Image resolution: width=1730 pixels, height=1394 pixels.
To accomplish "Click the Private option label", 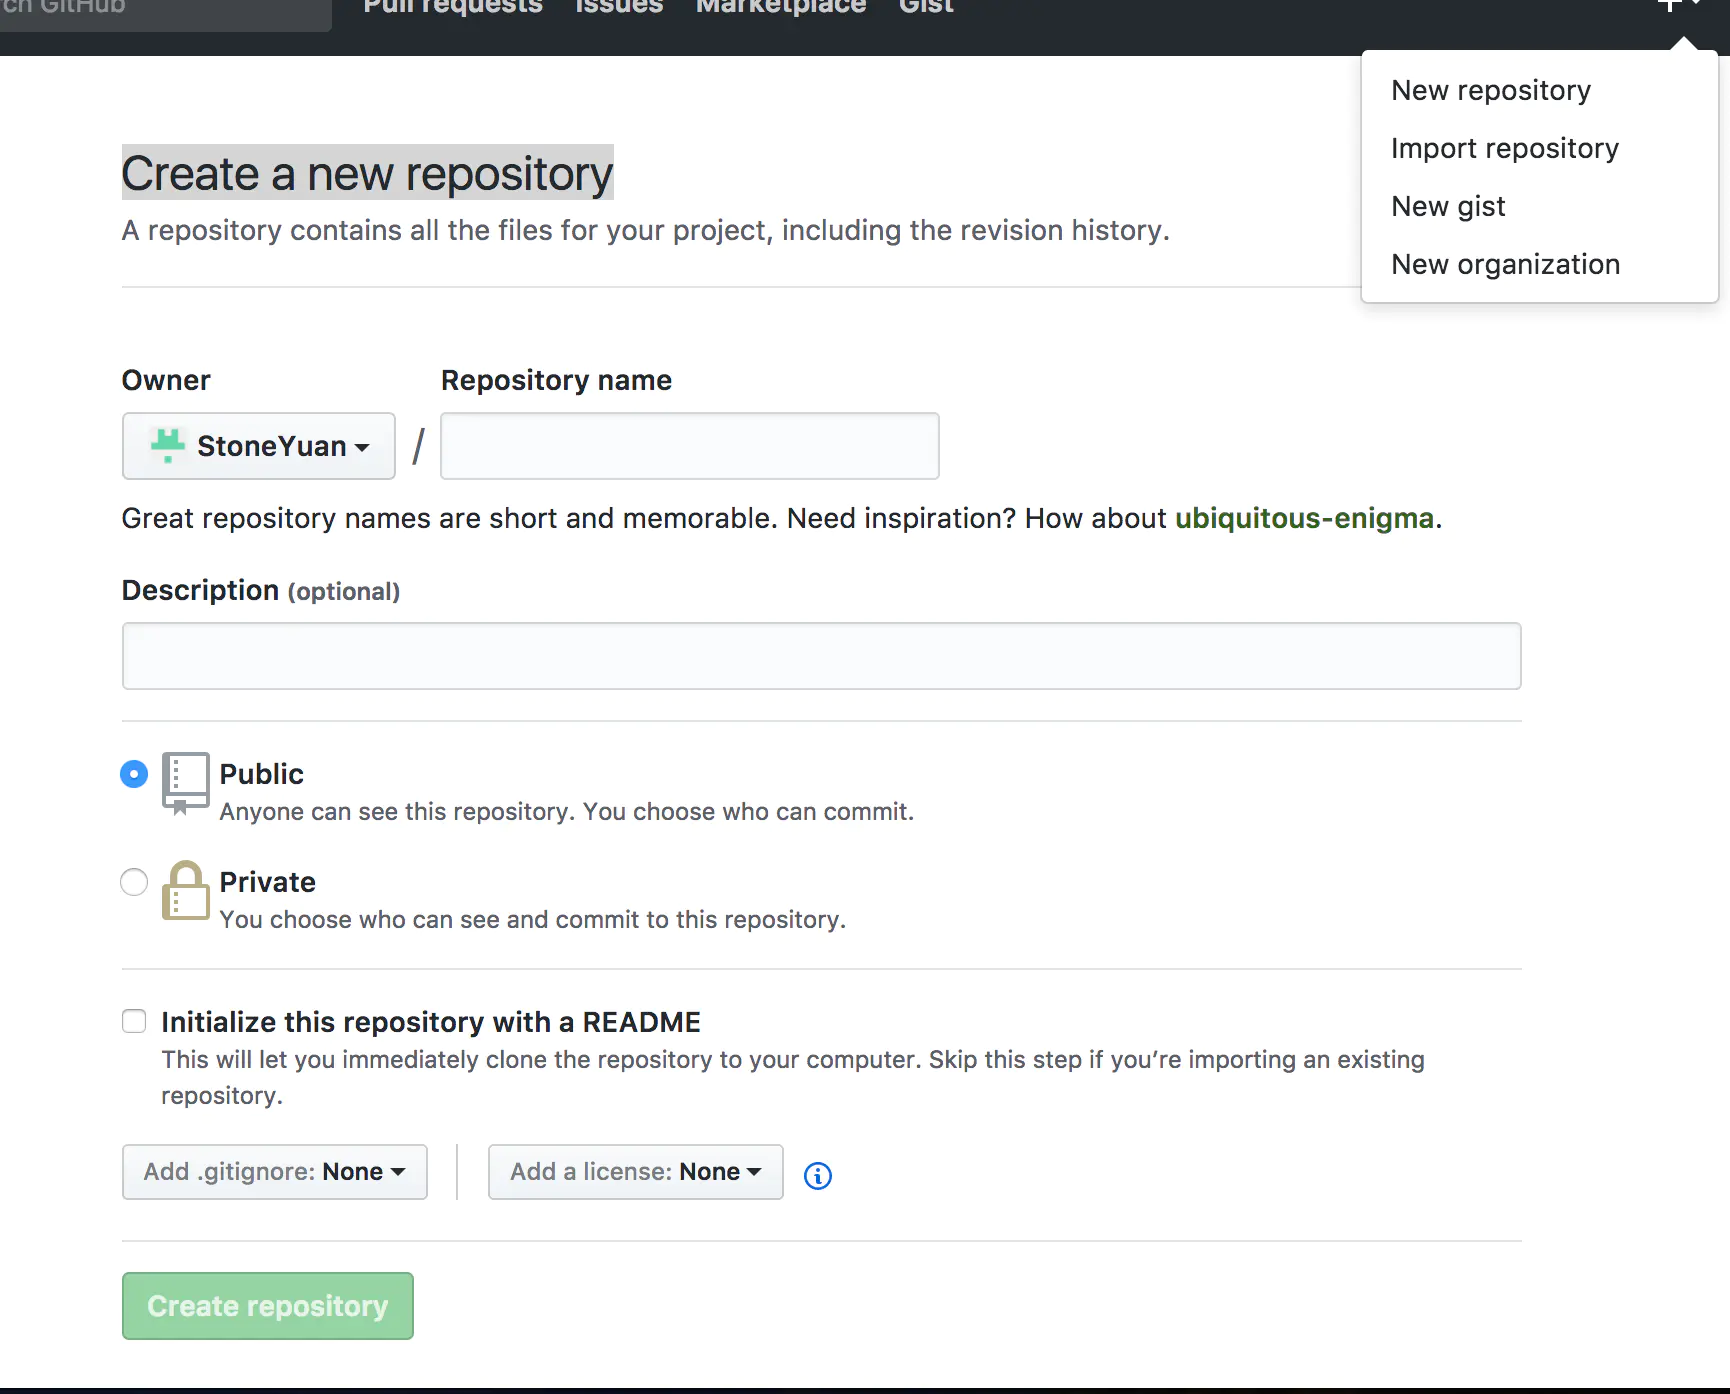I will coord(268,882).
